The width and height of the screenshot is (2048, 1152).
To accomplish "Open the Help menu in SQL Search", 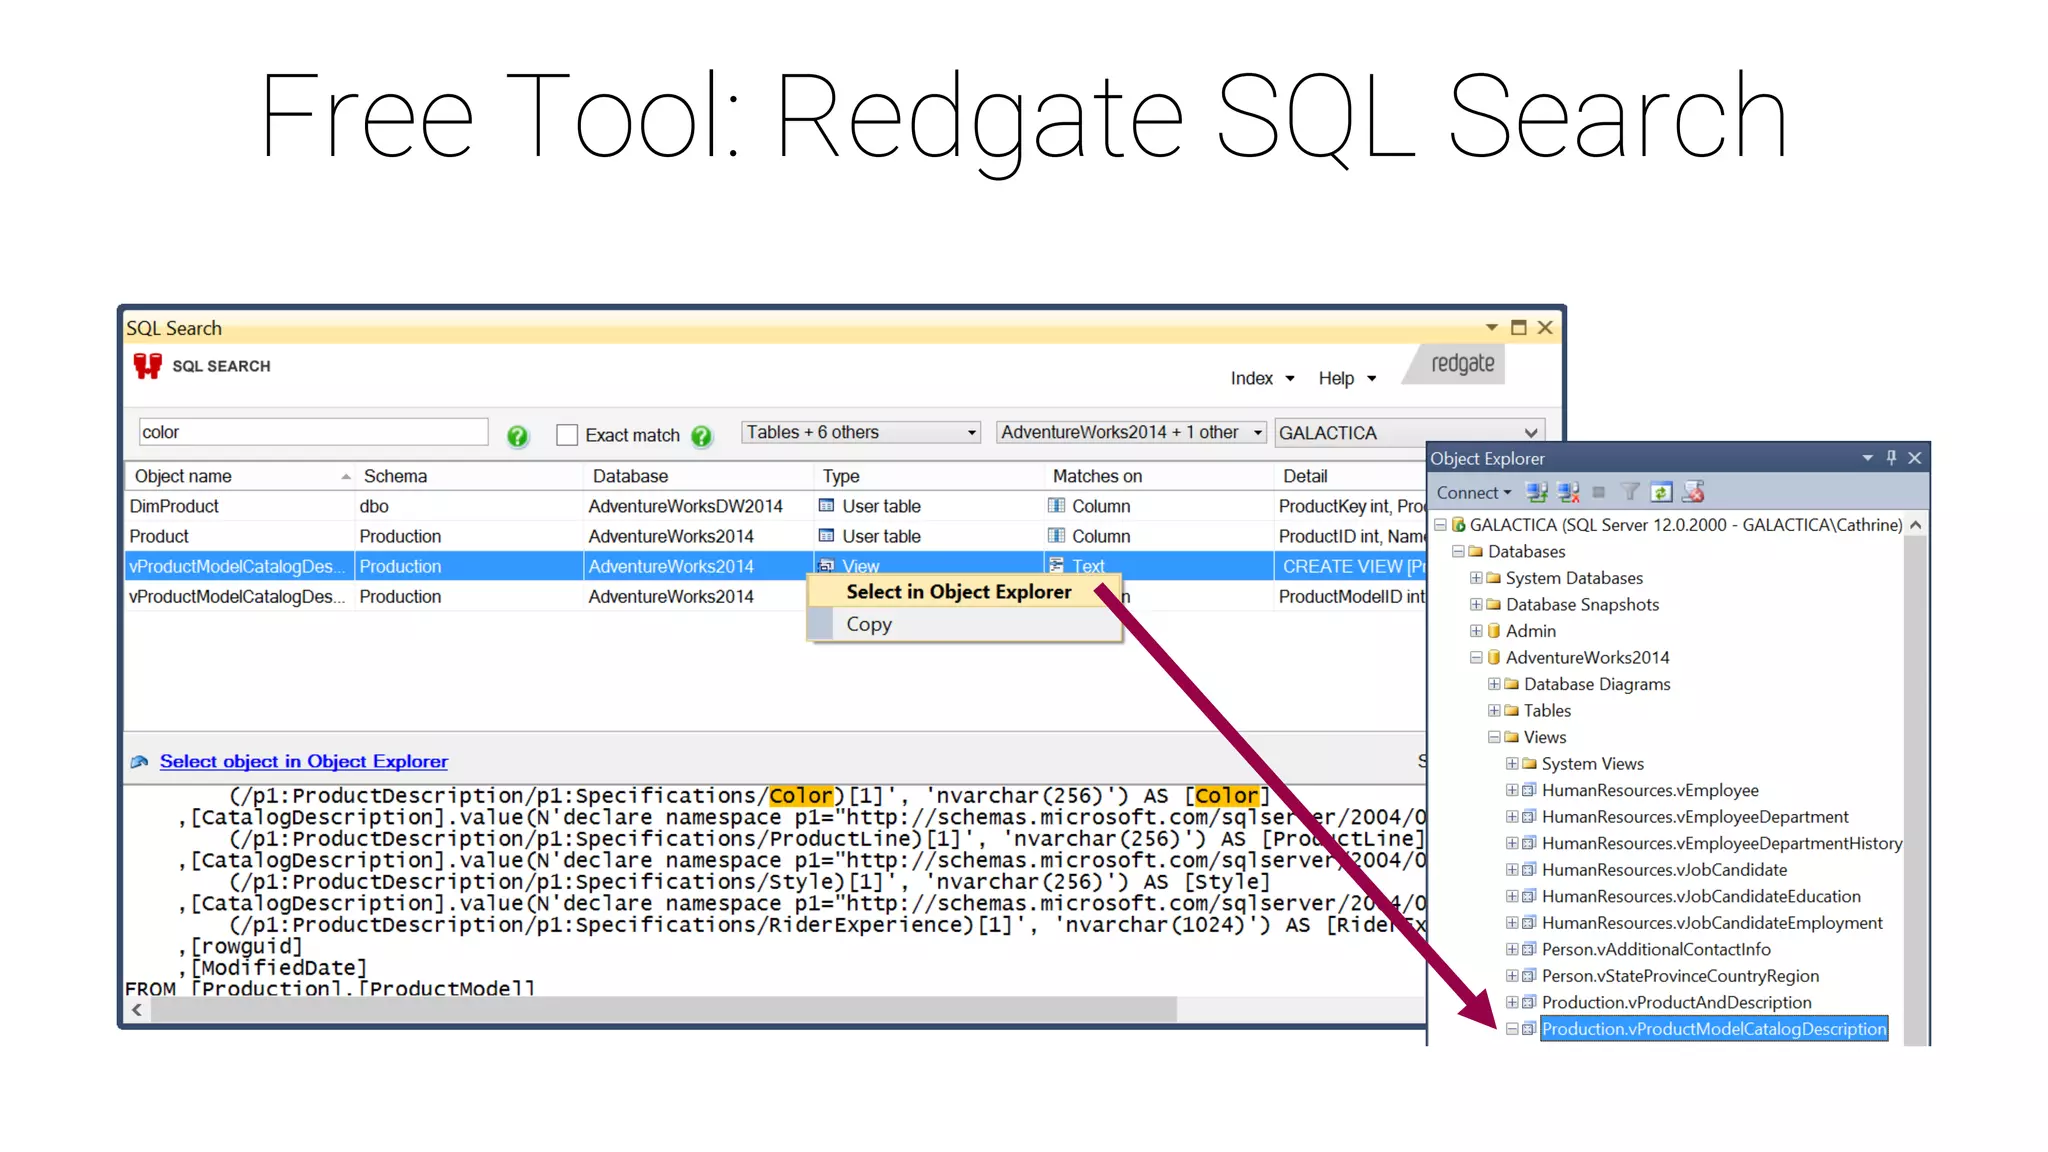I will [1347, 378].
